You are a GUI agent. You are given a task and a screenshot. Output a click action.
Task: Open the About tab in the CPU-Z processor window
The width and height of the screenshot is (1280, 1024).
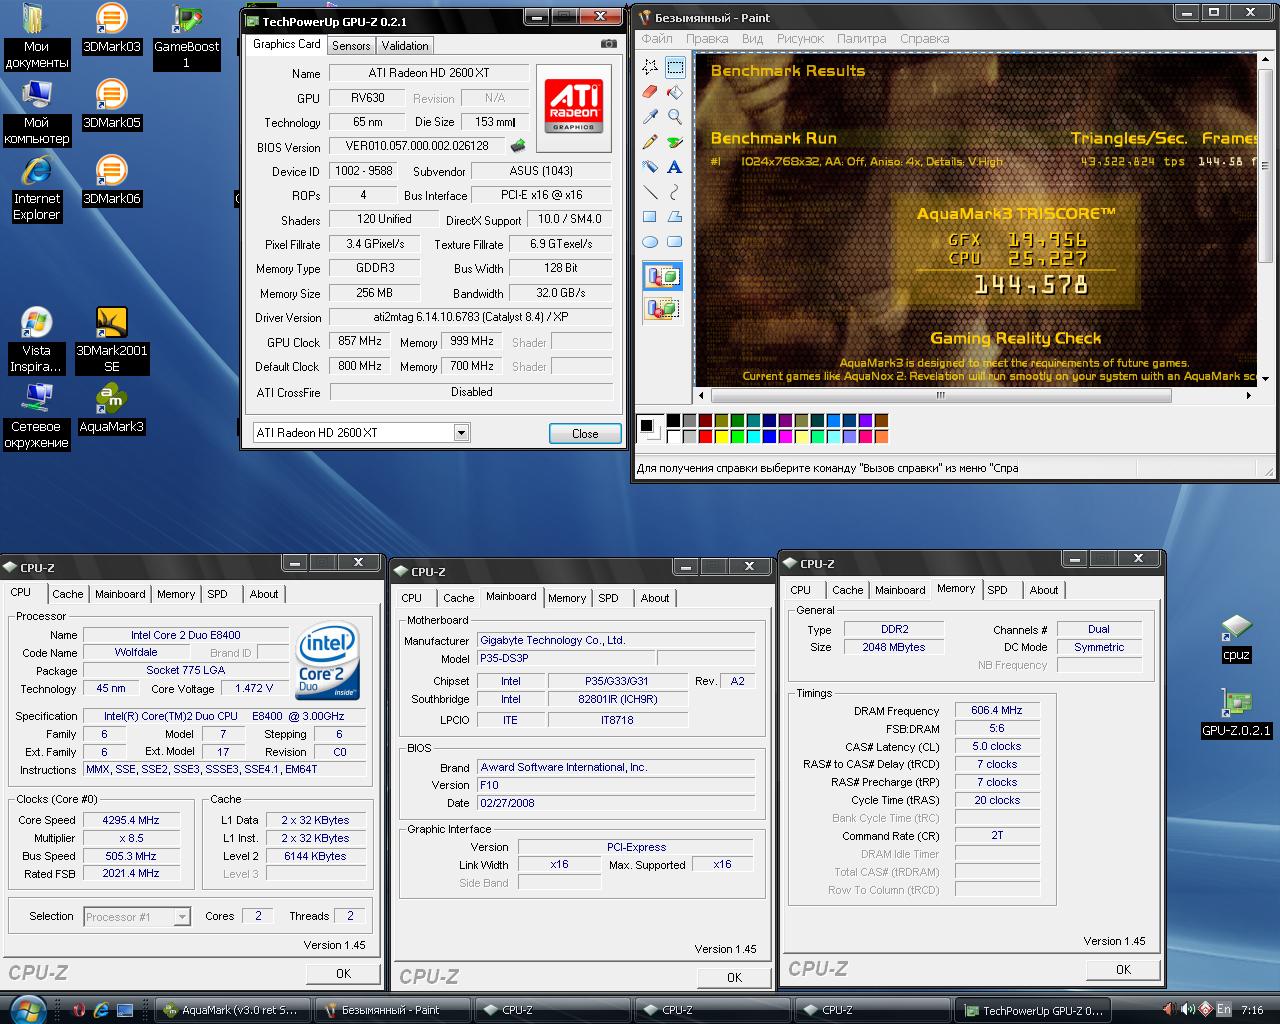coord(264,594)
